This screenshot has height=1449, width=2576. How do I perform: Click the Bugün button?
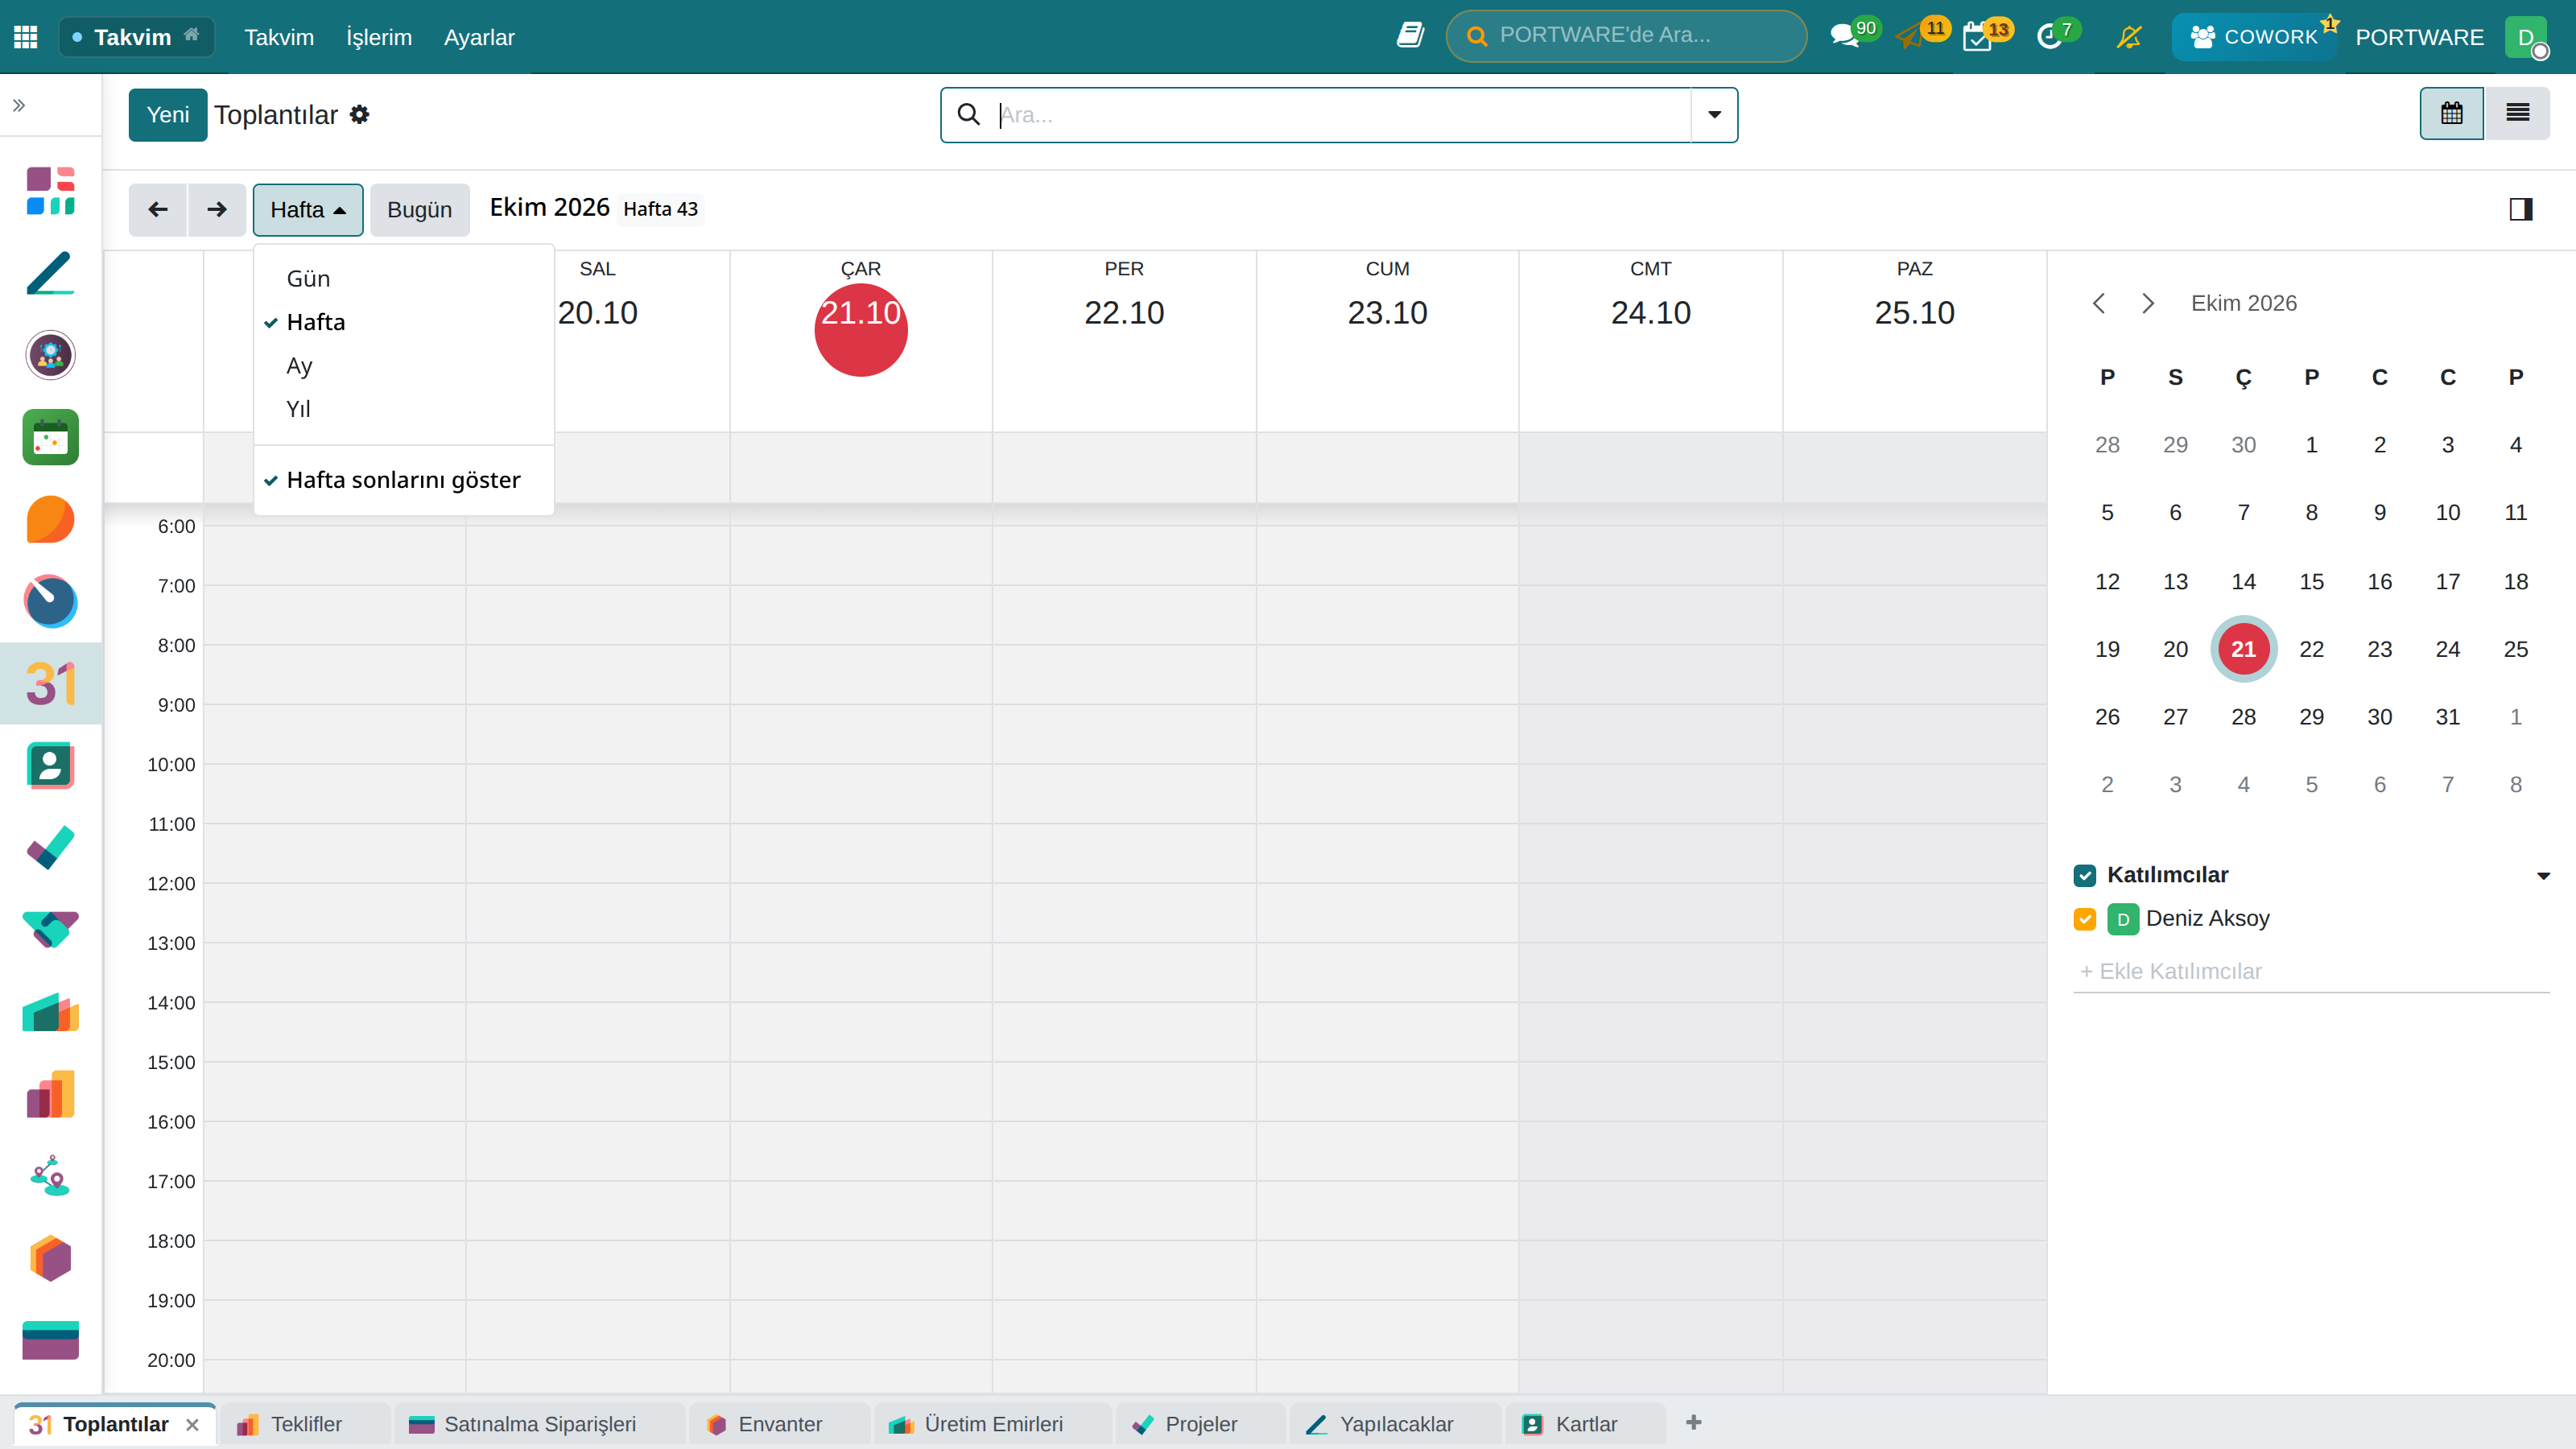click(419, 210)
